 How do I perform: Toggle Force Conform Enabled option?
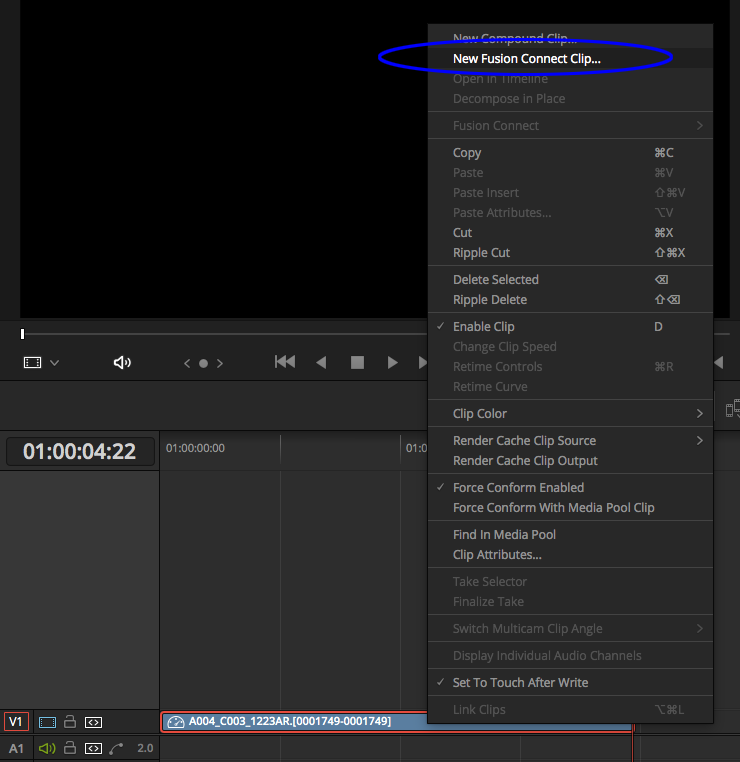pos(518,488)
